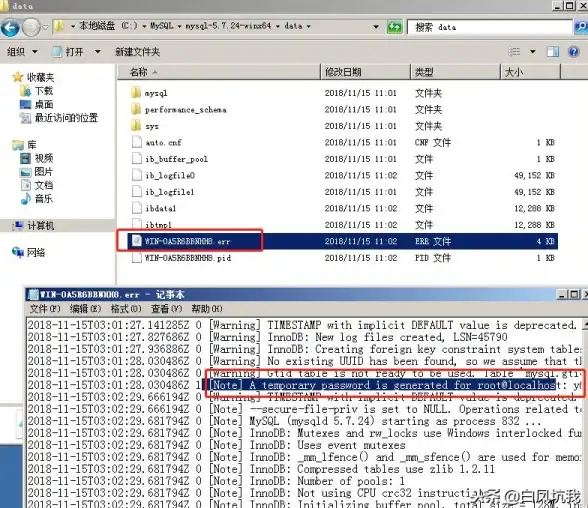Open Notepad 文件(F) menu
Viewport: 588px width, 508px height.
[x=45, y=309]
